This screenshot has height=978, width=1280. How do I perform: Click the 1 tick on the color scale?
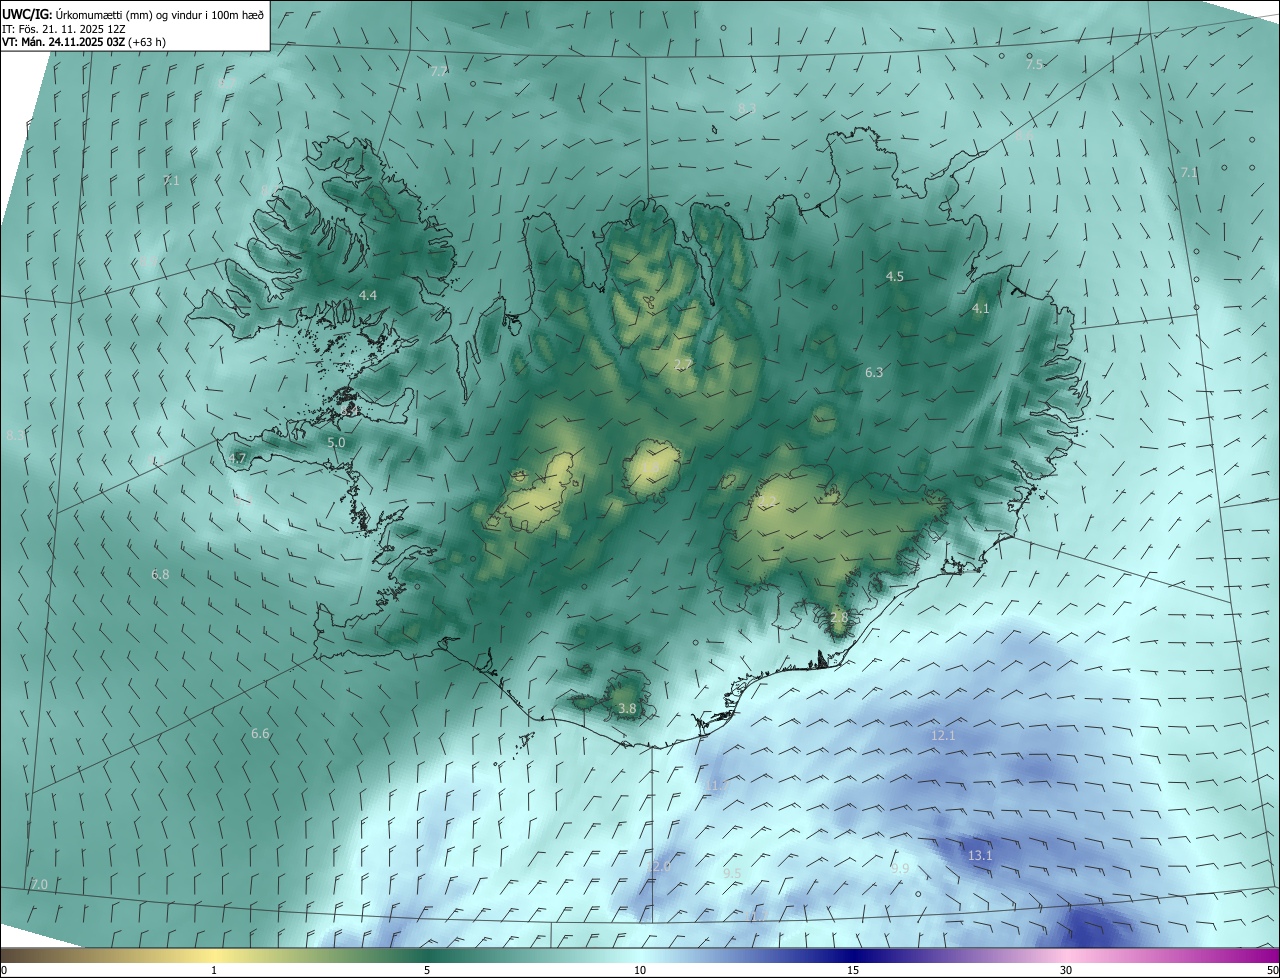tap(214, 970)
